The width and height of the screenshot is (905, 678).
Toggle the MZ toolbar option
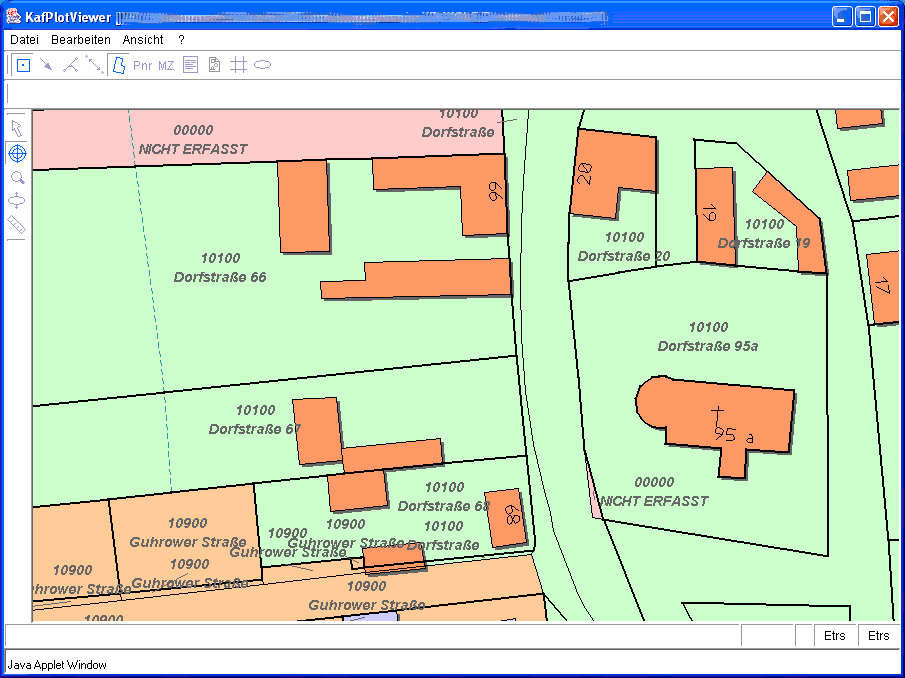(x=166, y=66)
